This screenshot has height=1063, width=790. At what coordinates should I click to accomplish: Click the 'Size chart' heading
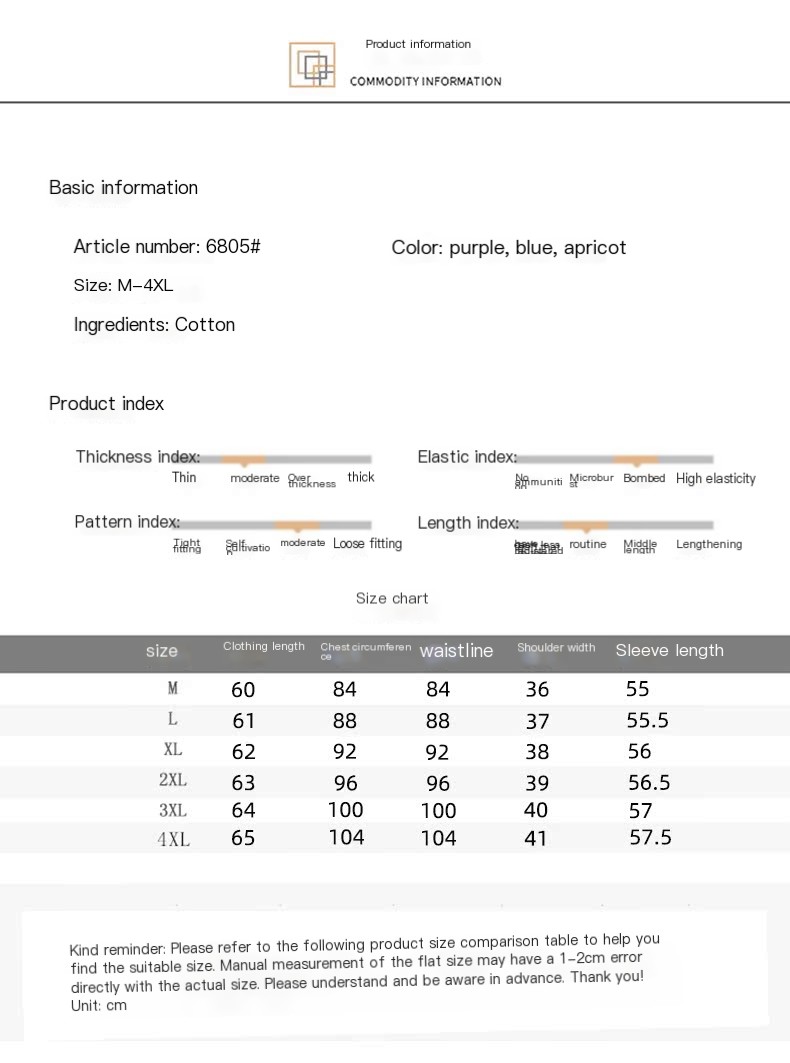coord(392,598)
